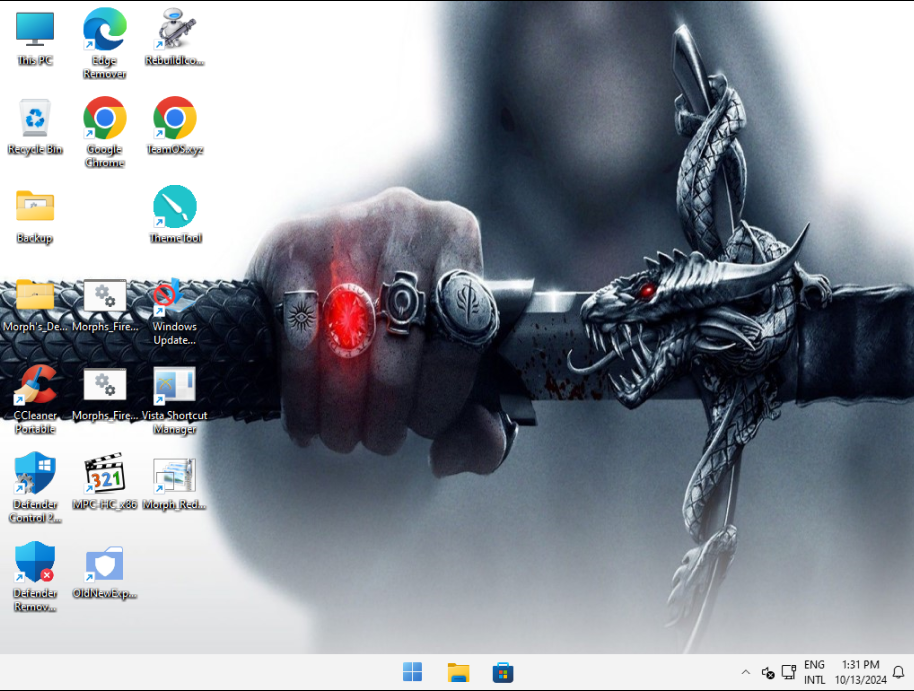This screenshot has width=914, height=691.
Task: Select the Morph_Red... shortcut
Action: [x=175, y=484]
